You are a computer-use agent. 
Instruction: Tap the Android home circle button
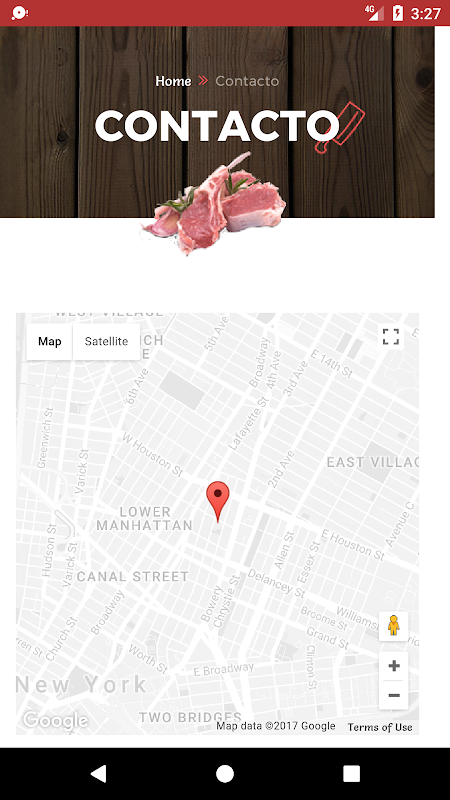coord(224,773)
